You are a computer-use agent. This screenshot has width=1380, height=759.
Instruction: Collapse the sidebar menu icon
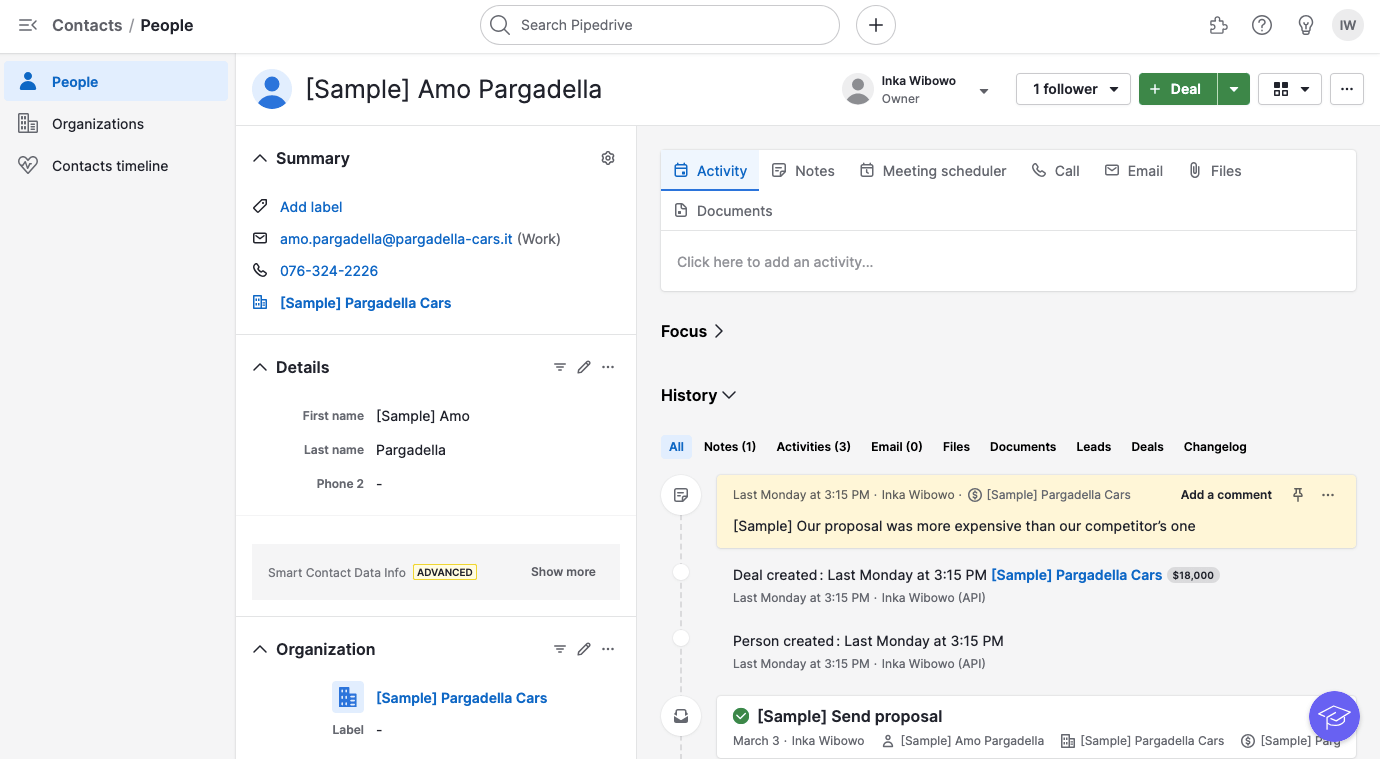[28, 25]
